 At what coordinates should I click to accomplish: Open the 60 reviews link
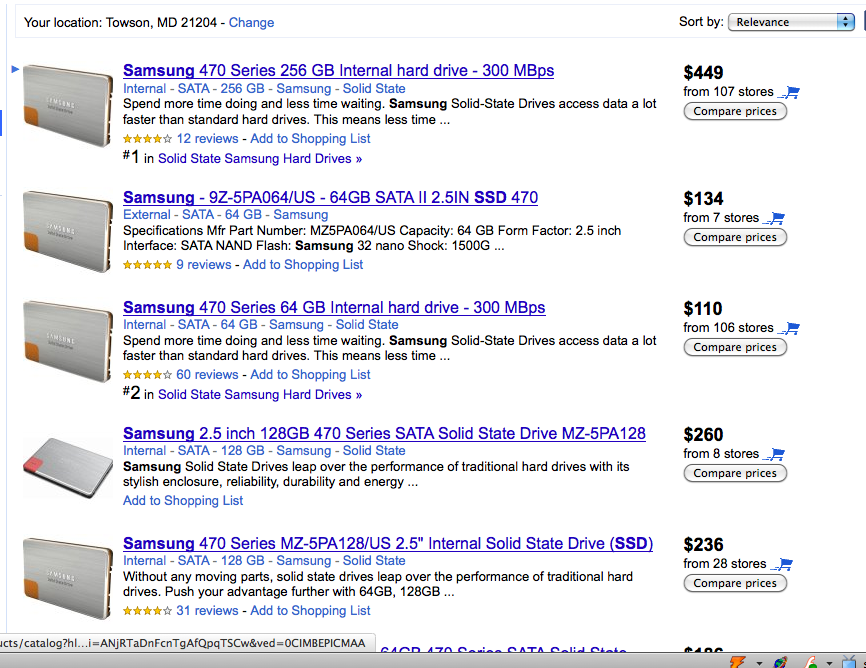[x=208, y=375]
